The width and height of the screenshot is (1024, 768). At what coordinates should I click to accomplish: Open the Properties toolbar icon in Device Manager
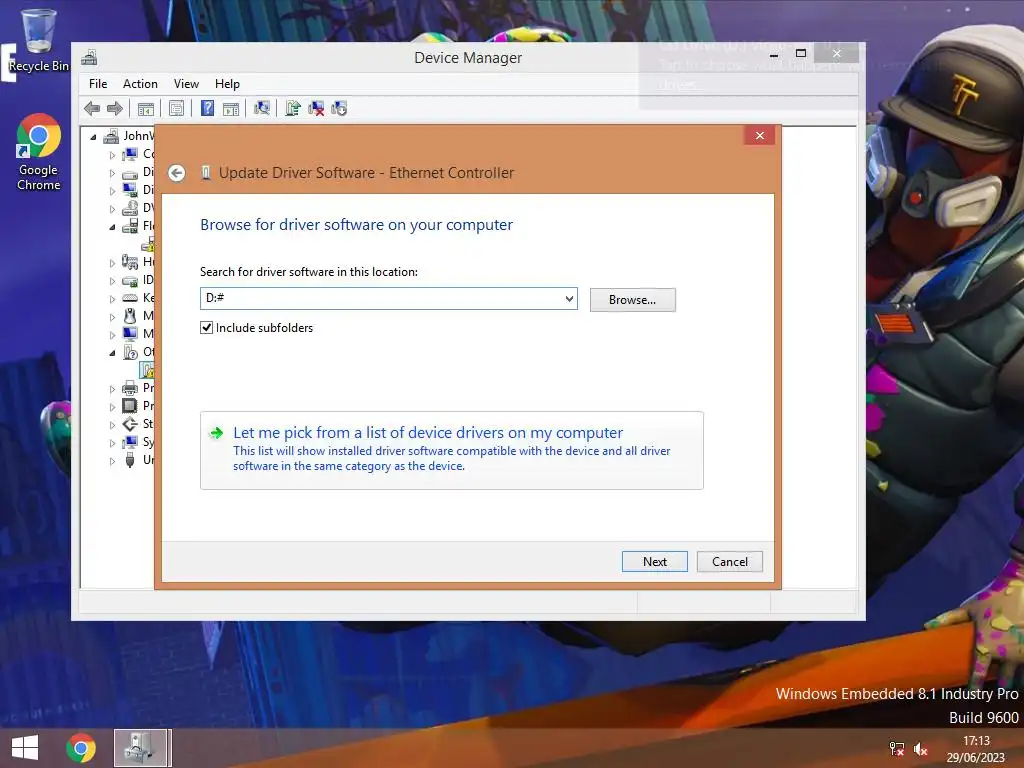[176, 108]
